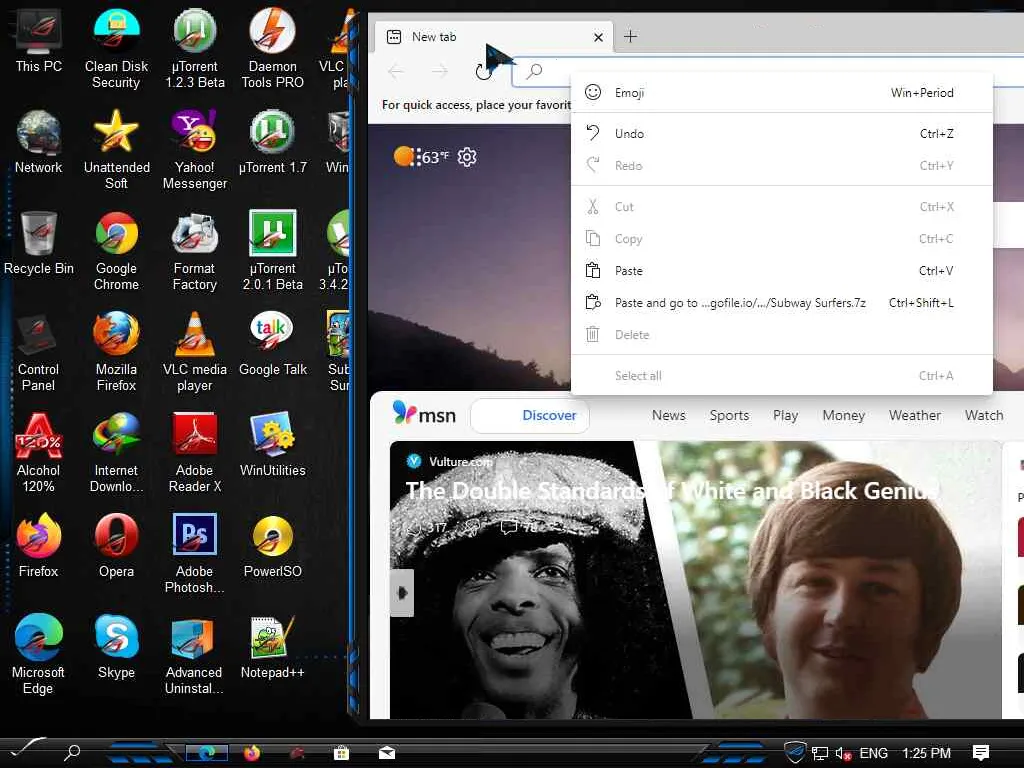Open Firefox desktop icon
Screen dimensions: 1024x768
coord(39,545)
